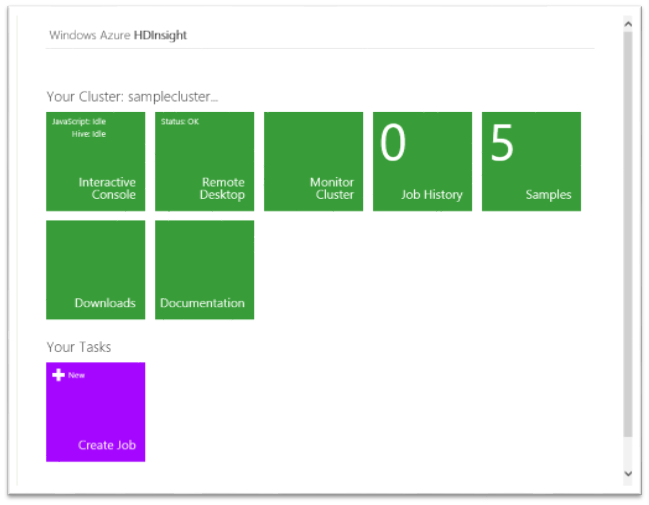Click the scrollbar down arrow
The height and width of the screenshot is (505, 649).
(628, 474)
